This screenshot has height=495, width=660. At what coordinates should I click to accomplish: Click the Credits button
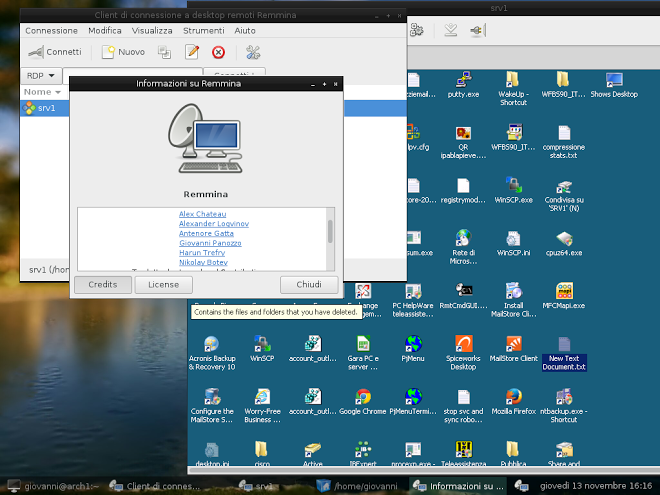[x=102, y=285]
